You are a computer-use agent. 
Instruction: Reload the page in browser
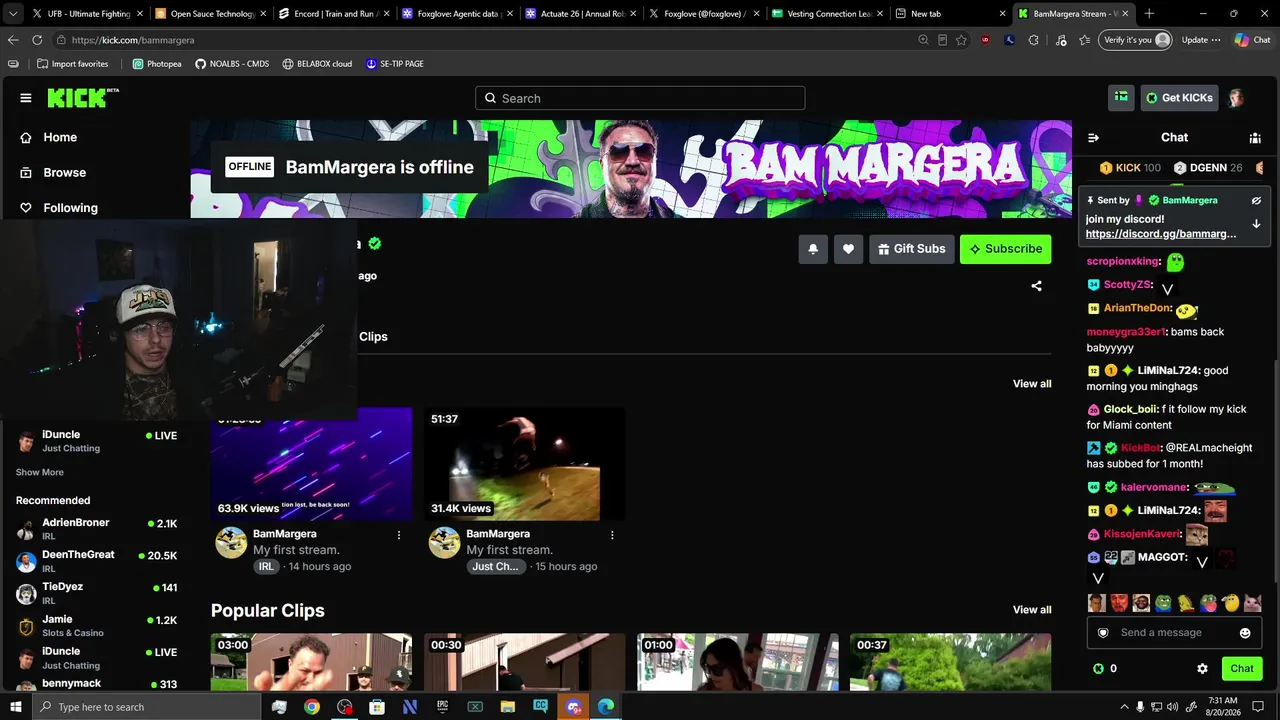coord(37,40)
